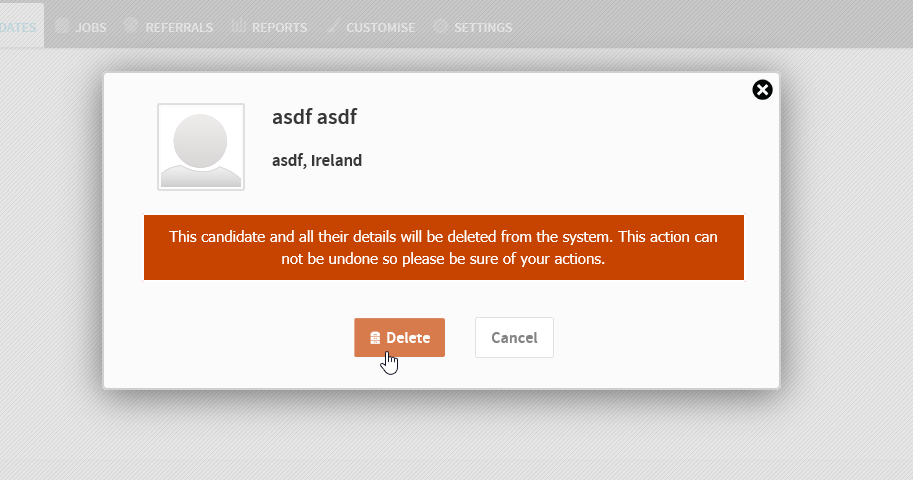Click the Jobs briefcase icon in navigation

click(62, 27)
